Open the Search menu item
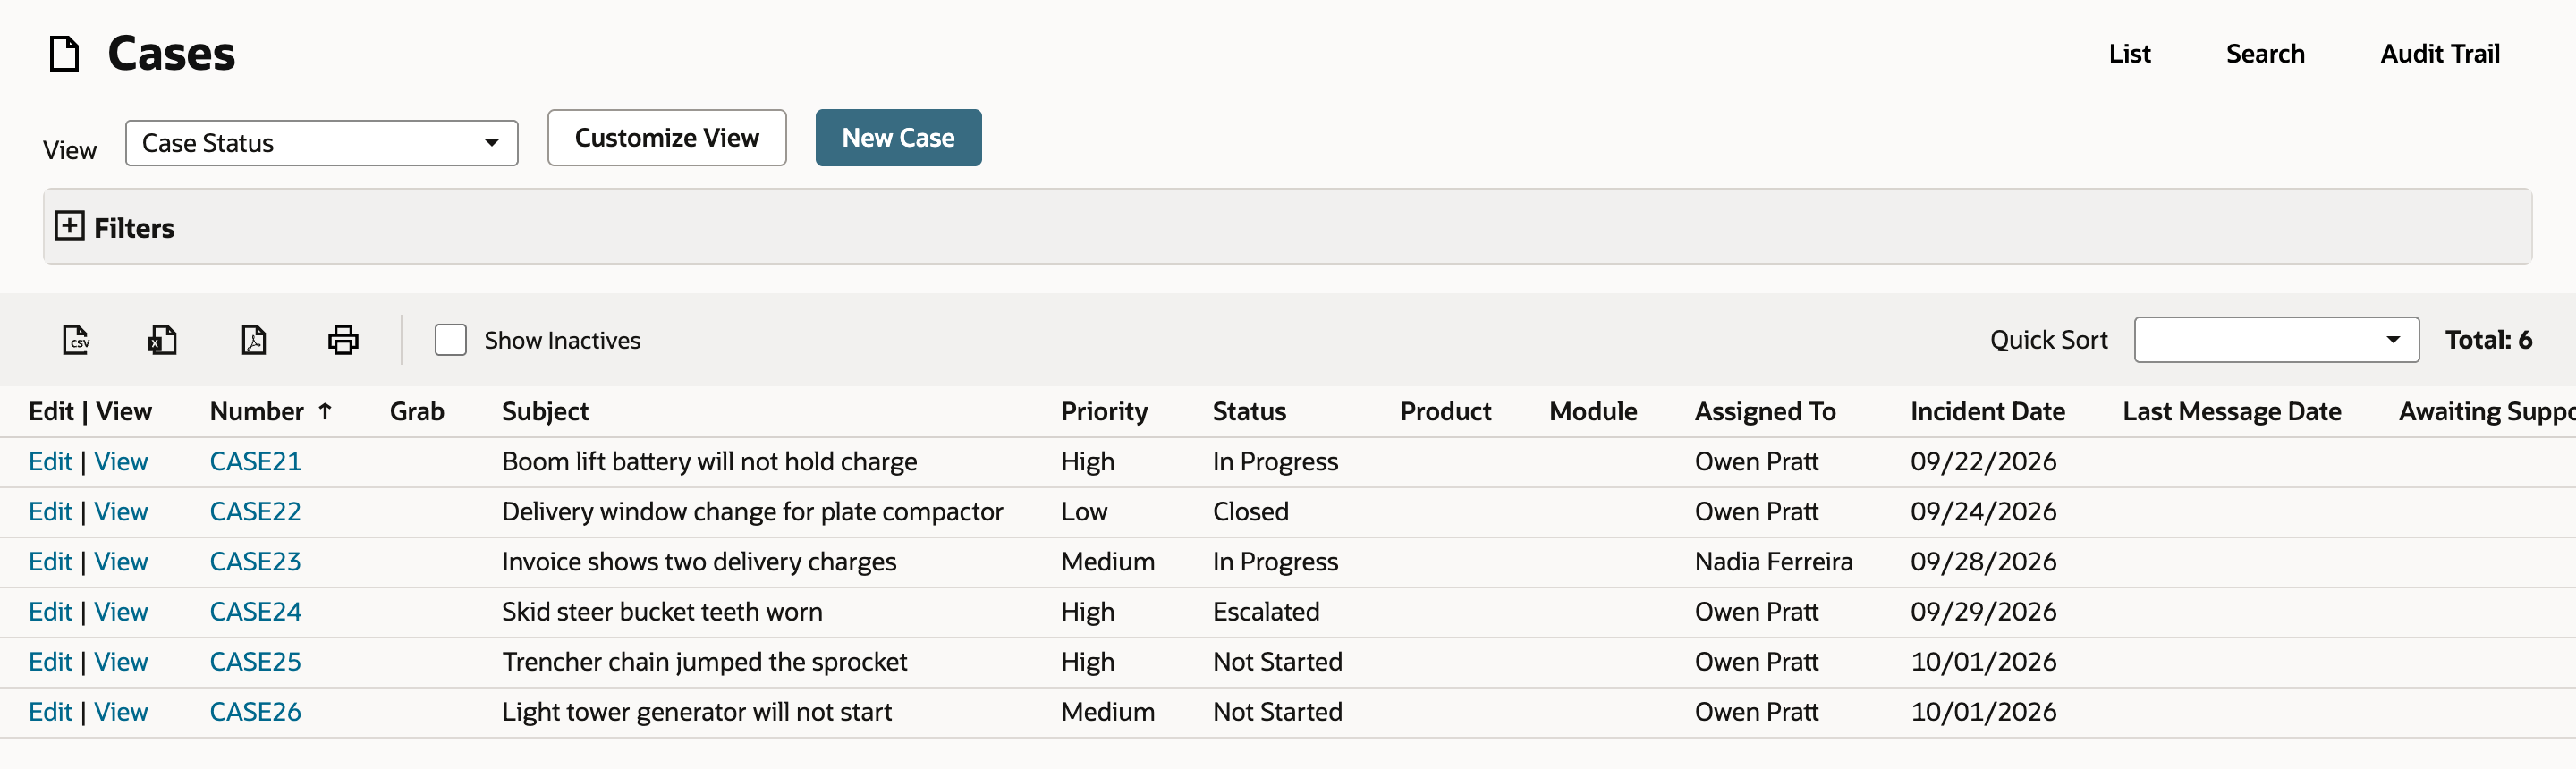2576x769 pixels. click(2265, 54)
